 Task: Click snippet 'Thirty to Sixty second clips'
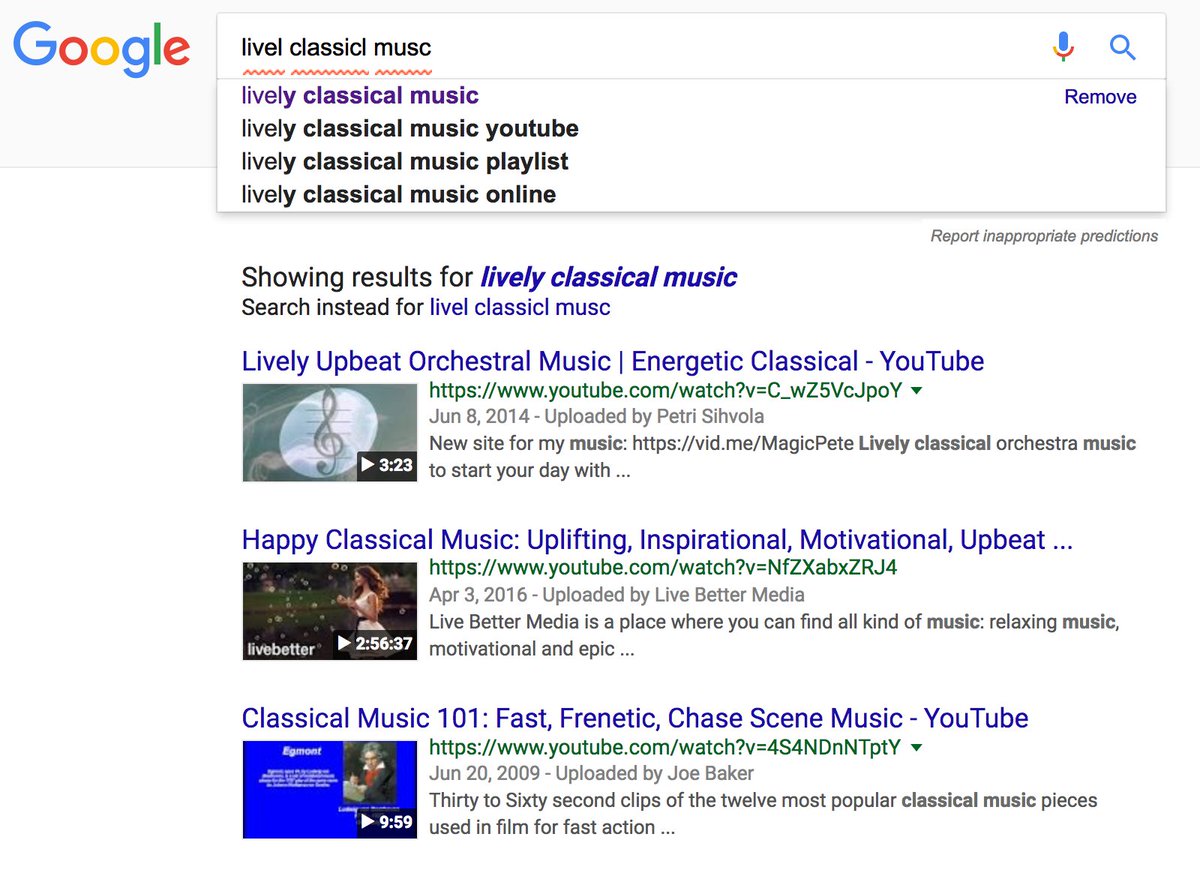[763, 814]
